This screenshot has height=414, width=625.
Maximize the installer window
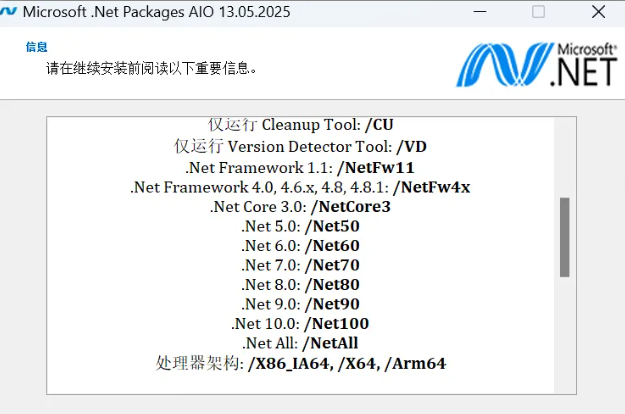[x=539, y=12]
